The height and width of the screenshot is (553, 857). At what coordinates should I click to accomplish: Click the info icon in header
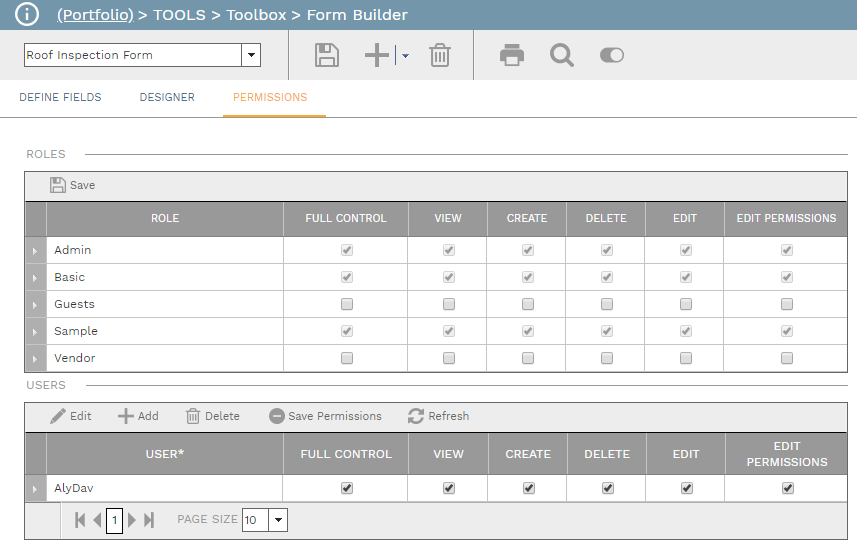click(x=27, y=15)
